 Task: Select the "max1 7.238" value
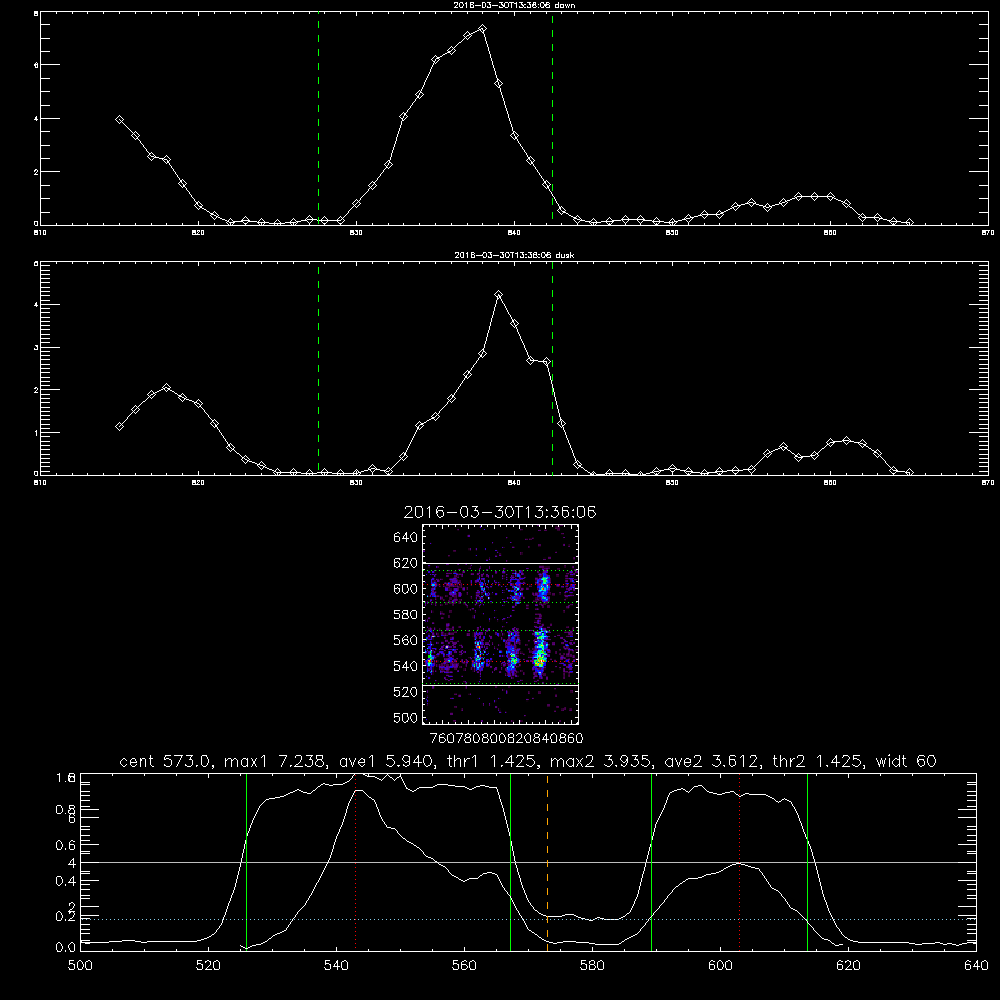(x=277, y=761)
